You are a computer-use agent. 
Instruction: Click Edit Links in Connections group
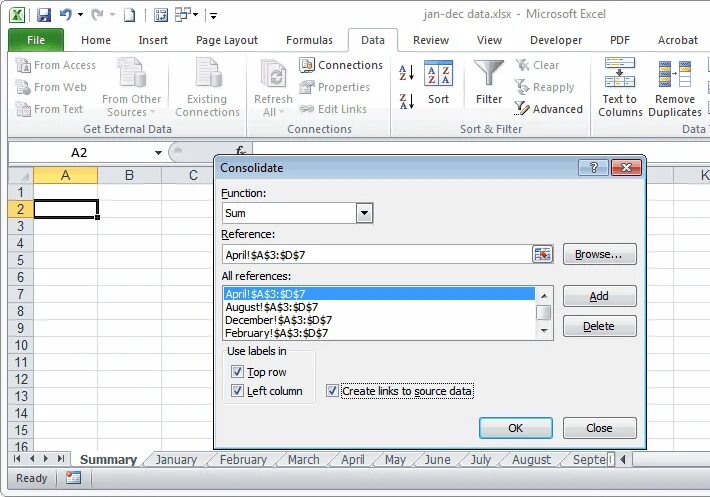(333, 109)
